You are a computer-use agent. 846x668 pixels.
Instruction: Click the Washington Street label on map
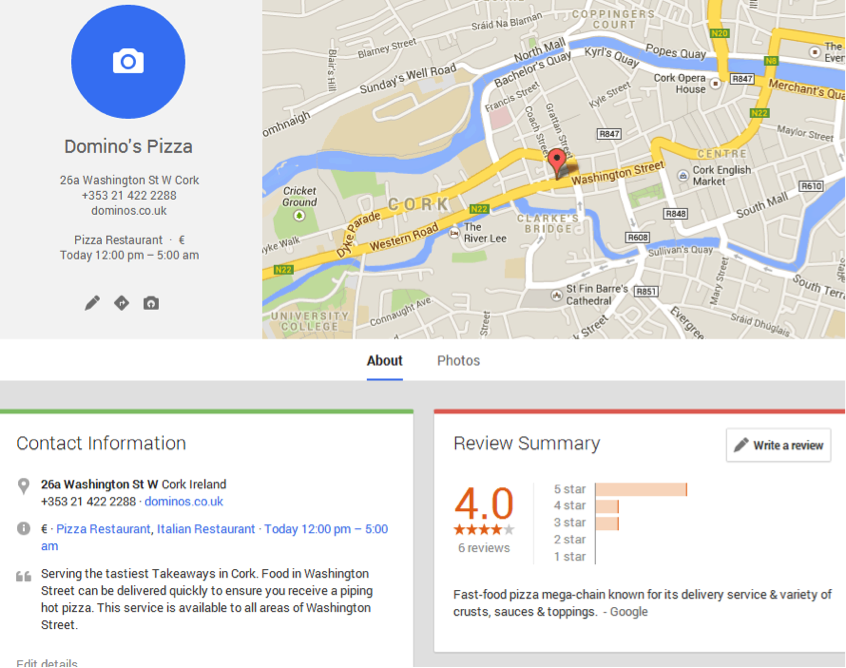click(x=617, y=173)
